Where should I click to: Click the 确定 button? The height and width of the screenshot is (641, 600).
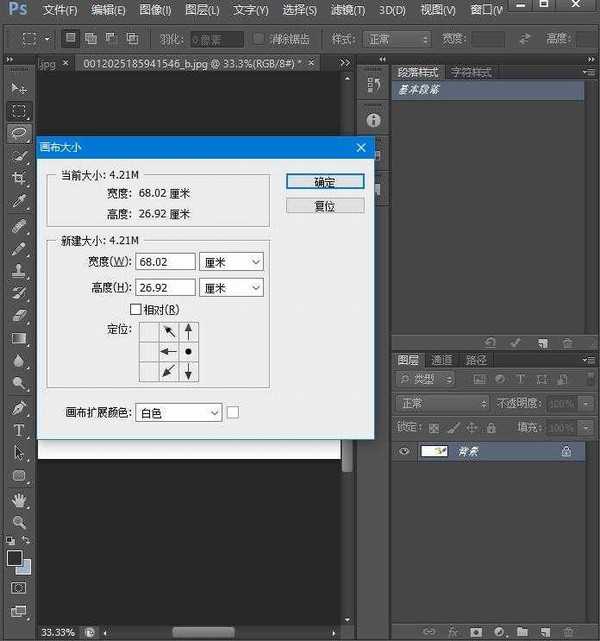(324, 182)
